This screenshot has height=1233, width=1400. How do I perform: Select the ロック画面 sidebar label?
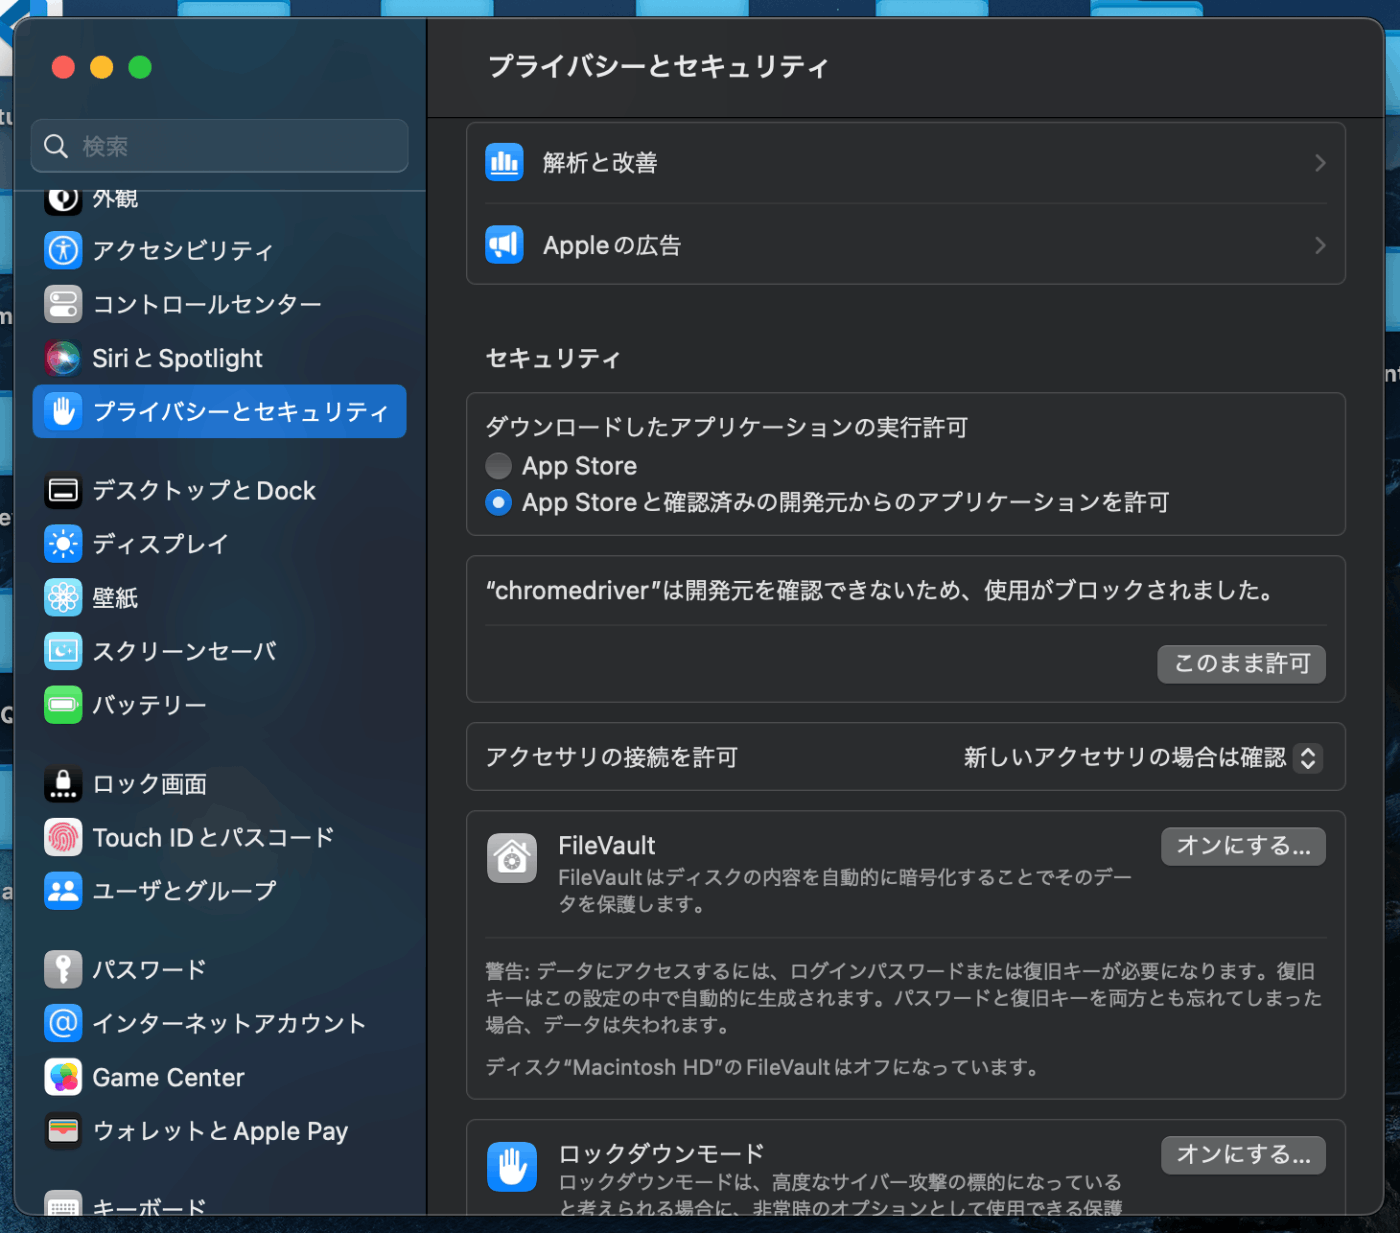coord(149,784)
